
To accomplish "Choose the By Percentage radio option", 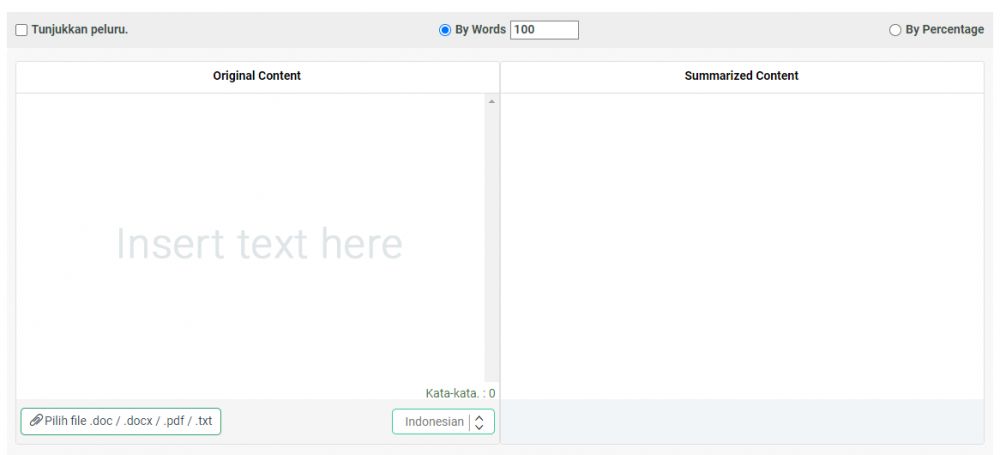I will (895, 30).
